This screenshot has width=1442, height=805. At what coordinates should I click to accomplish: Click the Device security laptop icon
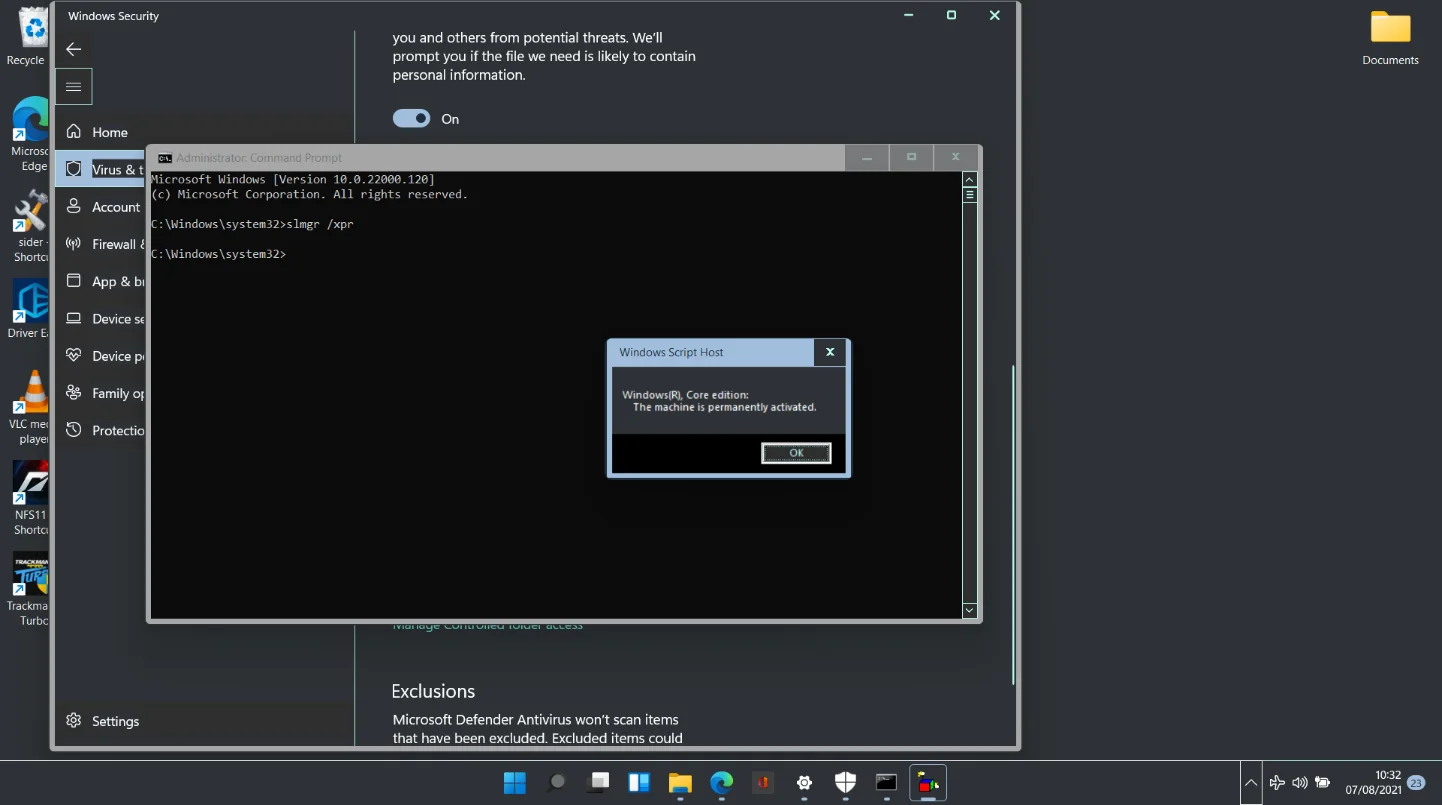click(x=73, y=319)
